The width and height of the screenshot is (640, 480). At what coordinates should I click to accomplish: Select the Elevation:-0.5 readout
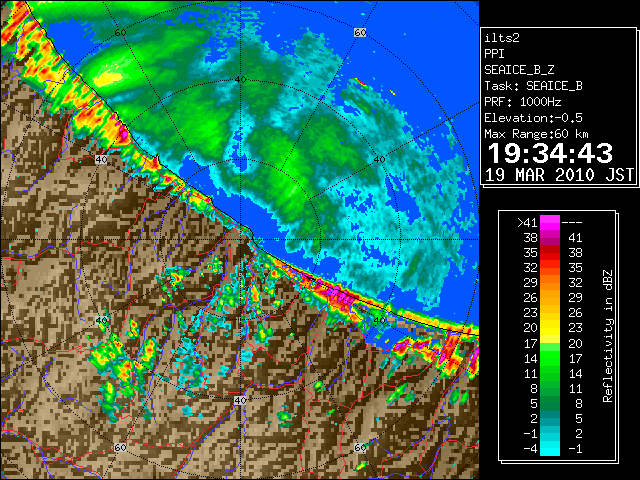point(533,118)
